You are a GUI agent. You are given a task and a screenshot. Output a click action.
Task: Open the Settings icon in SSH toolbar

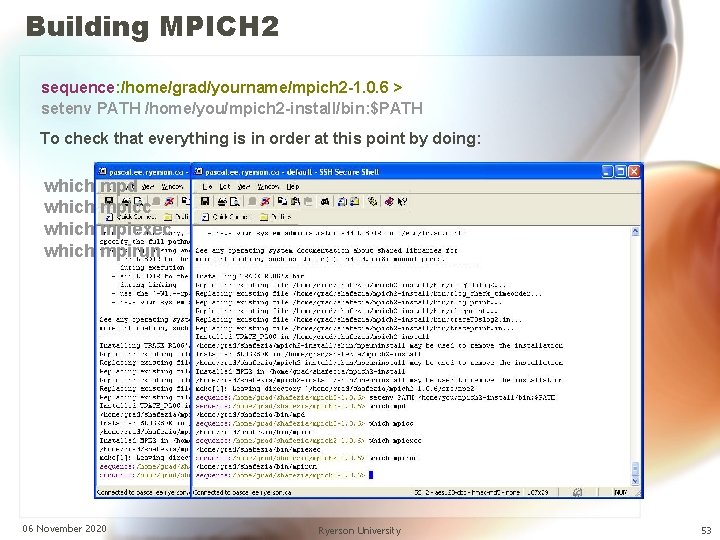pyautogui.click(x=372, y=201)
